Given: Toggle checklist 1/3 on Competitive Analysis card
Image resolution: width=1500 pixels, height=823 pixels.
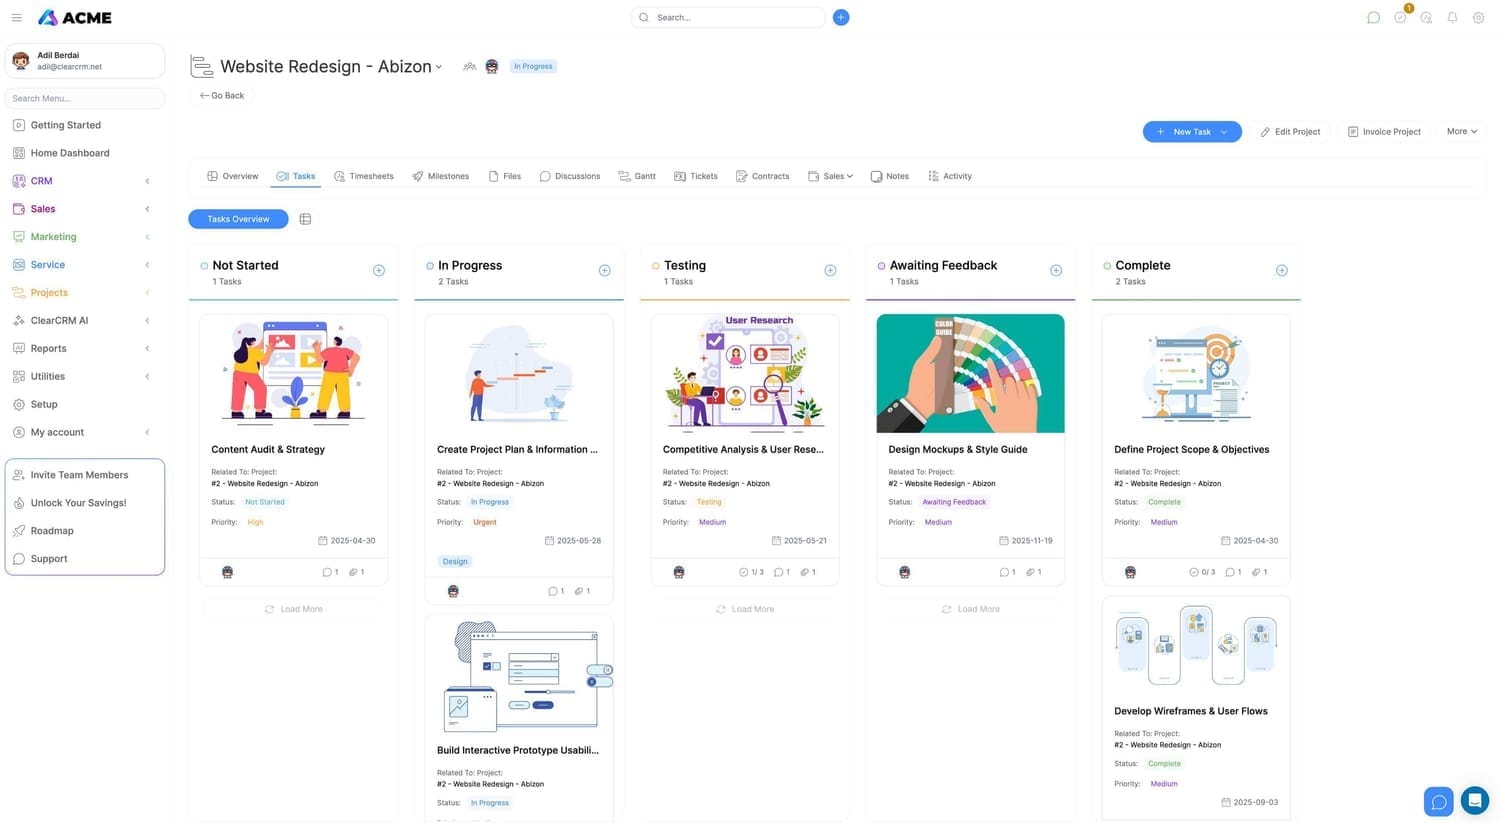Looking at the screenshot, I should [x=751, y=572].
